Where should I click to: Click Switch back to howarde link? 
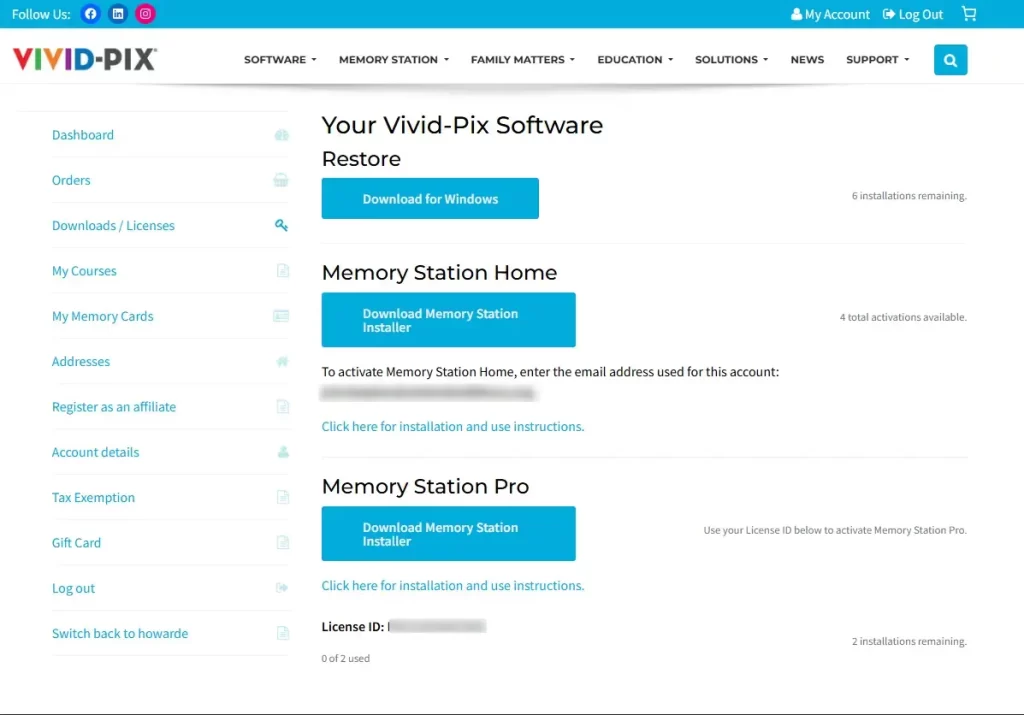pos(120,633)
